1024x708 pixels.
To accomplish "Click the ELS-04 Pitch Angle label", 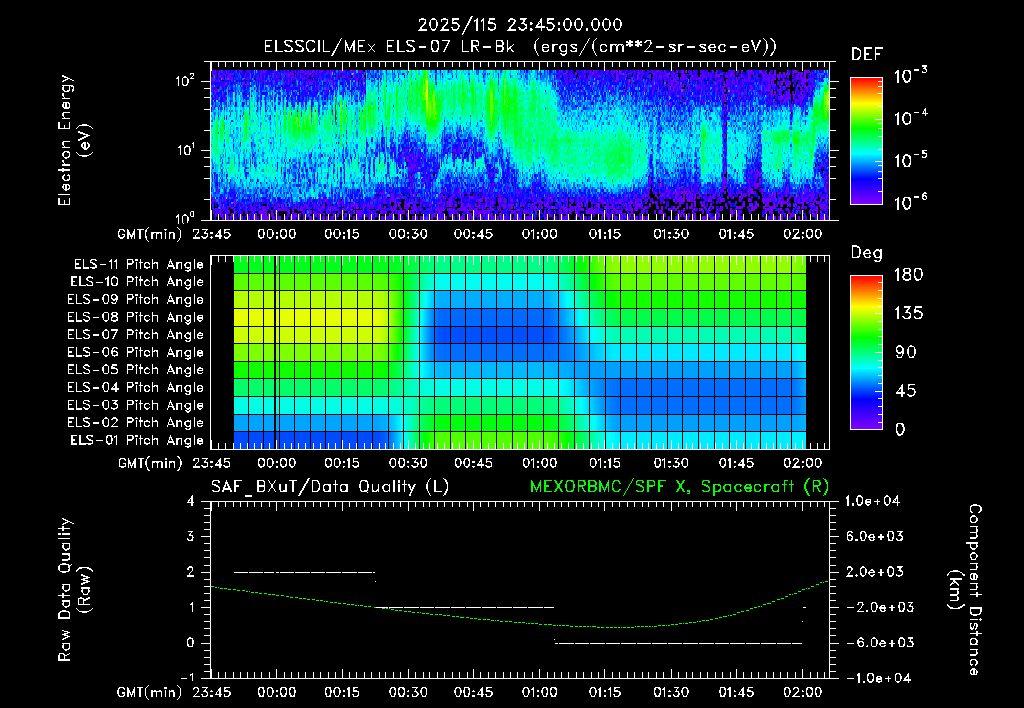I will click(x=135, y=387).
